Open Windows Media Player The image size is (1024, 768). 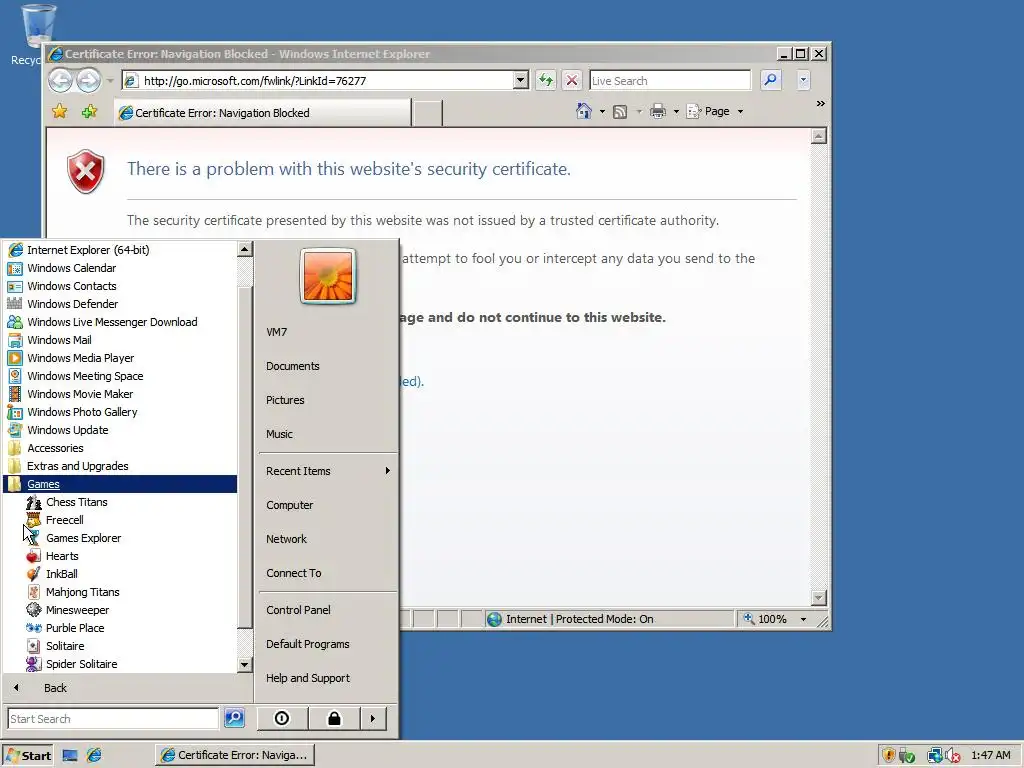pyautogui.click(x=80, y=358)
